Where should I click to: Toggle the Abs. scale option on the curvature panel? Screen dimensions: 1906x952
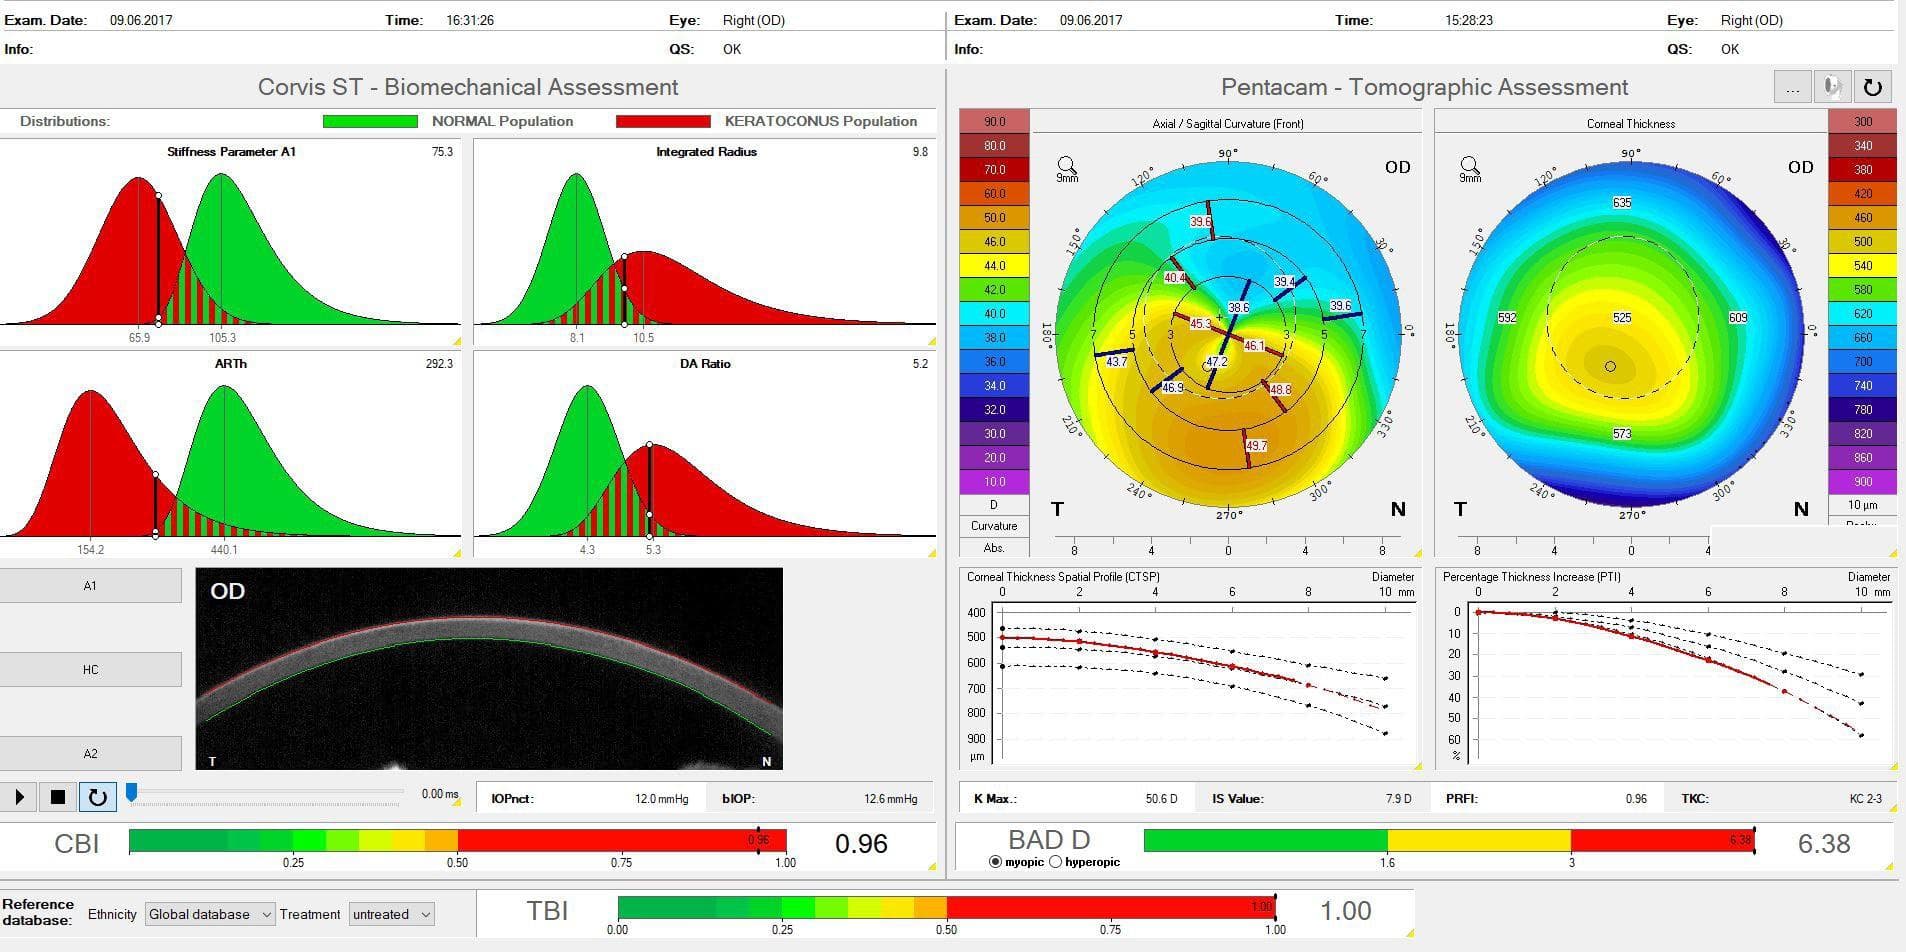tap(994, 547)
